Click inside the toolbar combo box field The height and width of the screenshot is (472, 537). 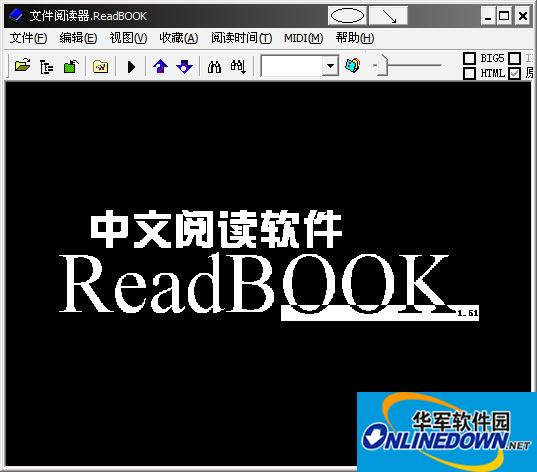pos(292,65)
